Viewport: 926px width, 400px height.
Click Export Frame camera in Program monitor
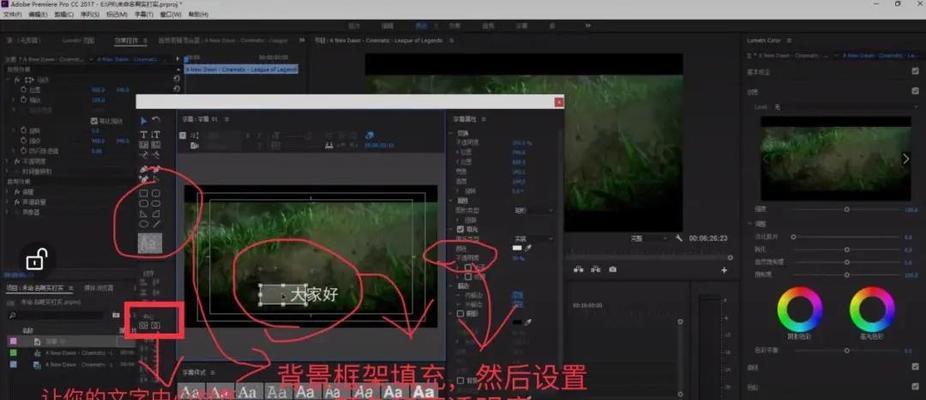click(612, 269)
